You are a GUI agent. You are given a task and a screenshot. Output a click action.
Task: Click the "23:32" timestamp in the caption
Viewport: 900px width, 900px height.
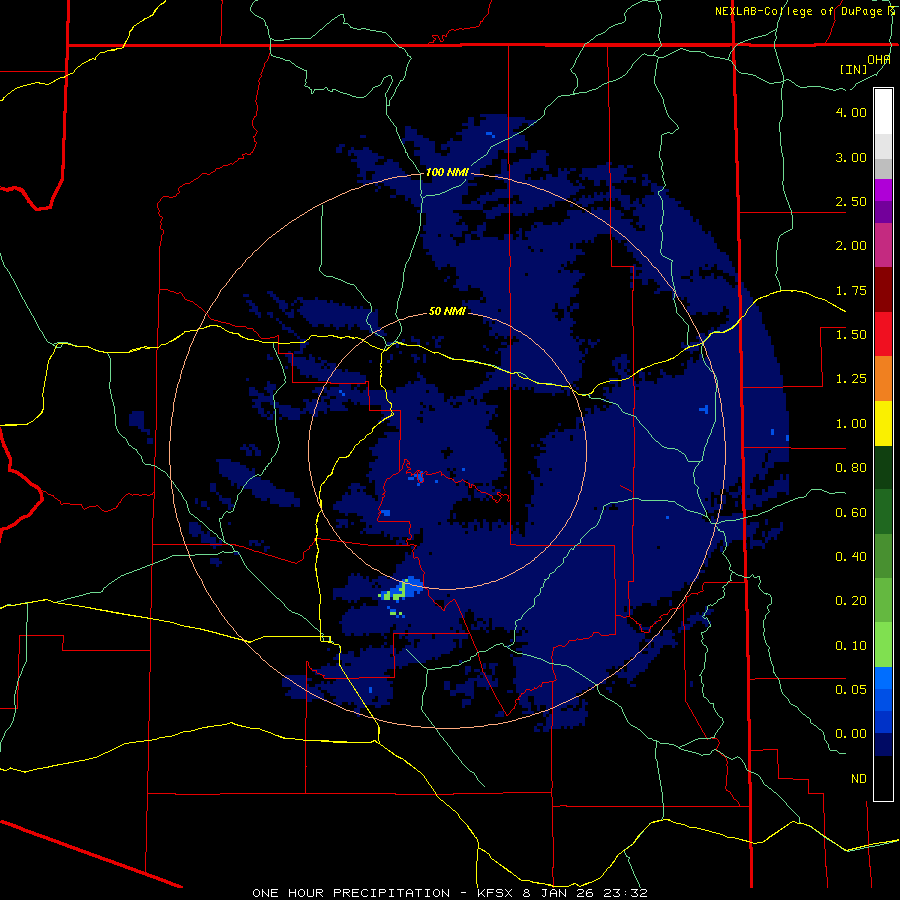(x=627, y=893)
